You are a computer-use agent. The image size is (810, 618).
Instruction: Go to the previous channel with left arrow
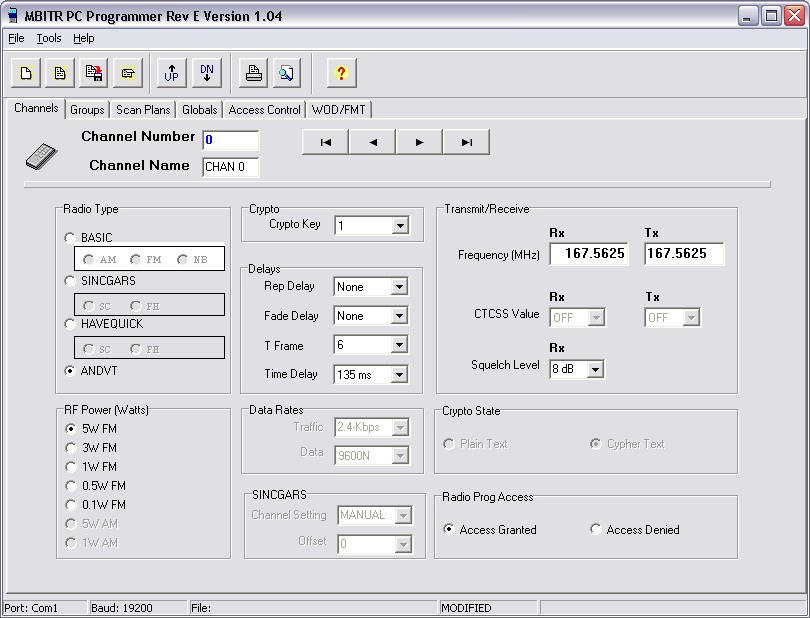point(373,142)
